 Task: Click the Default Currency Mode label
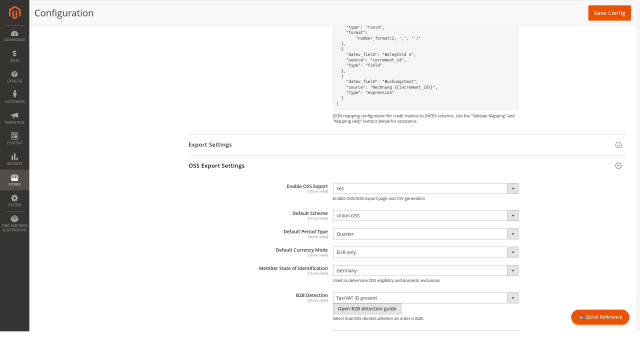pyautogui.click(x=302, y=250)
